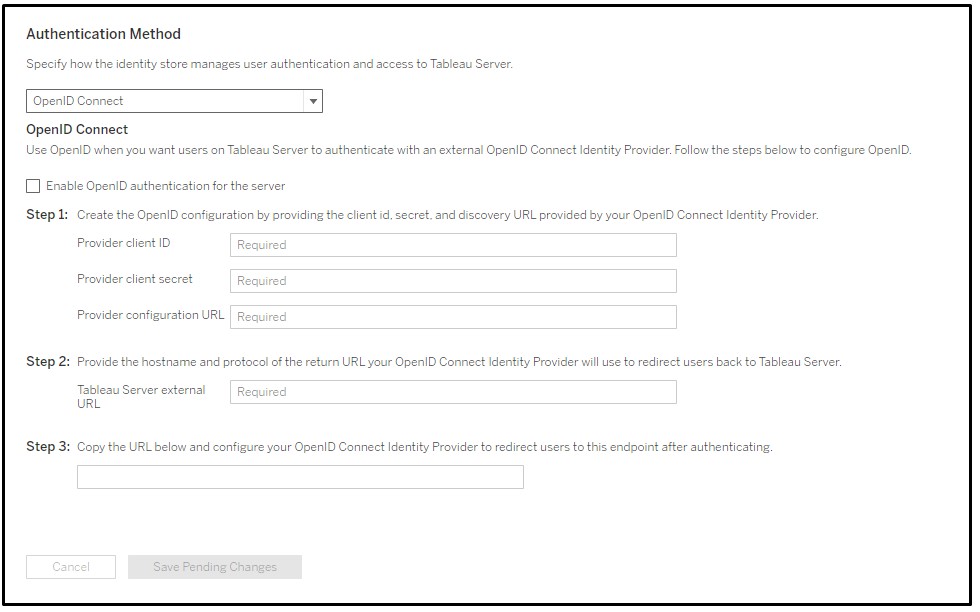Image resolution: width=980 pixels, height=612 pixels.
Task: Click the 'Provider client ID' label text
Action: point(123,243)
